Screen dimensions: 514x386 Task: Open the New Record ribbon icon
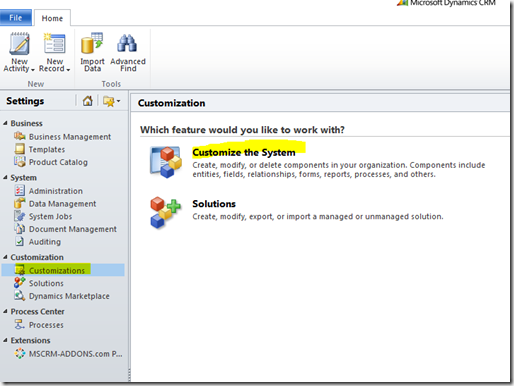[54, 44]
